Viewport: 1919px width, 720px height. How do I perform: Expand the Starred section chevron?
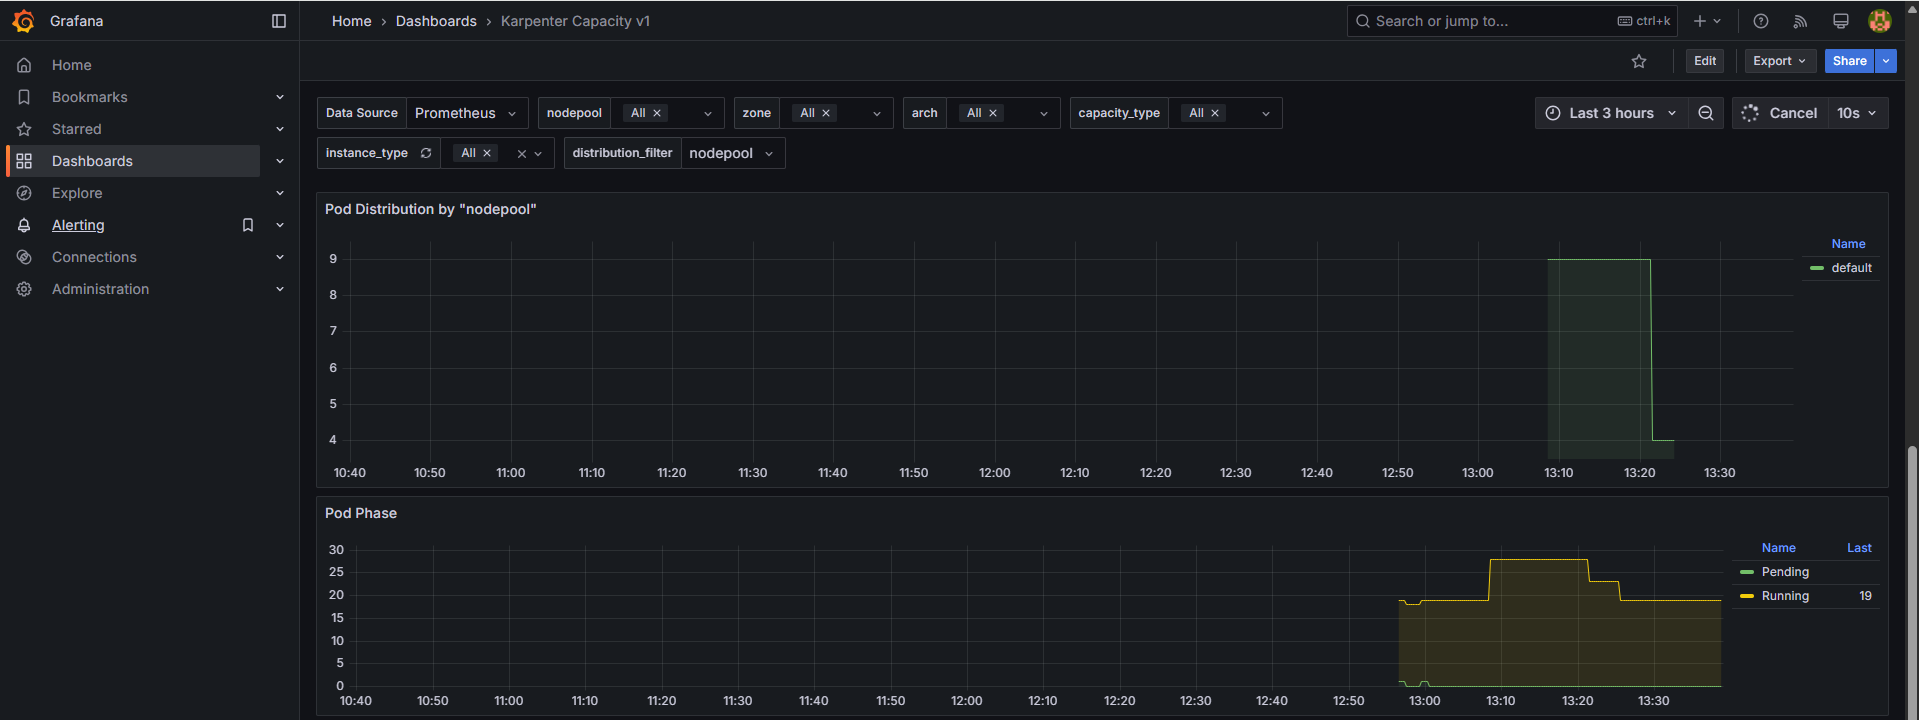(280, 129)
